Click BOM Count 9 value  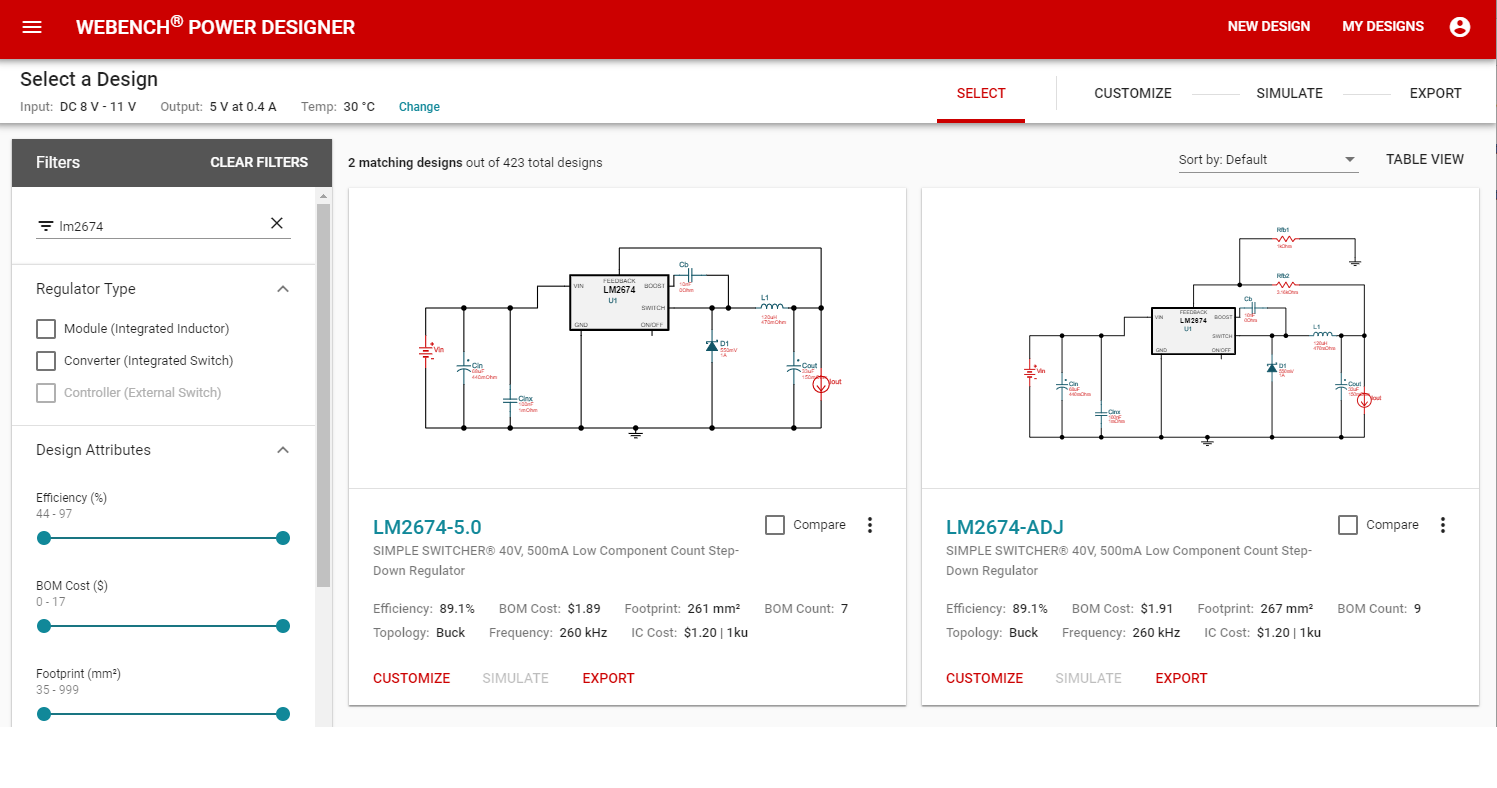point(1417,608)
